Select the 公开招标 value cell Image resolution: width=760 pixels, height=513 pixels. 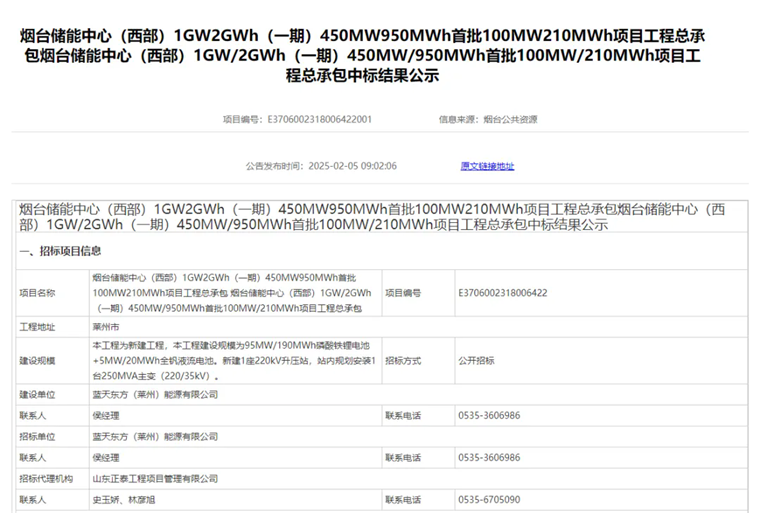tap(476, 360)
